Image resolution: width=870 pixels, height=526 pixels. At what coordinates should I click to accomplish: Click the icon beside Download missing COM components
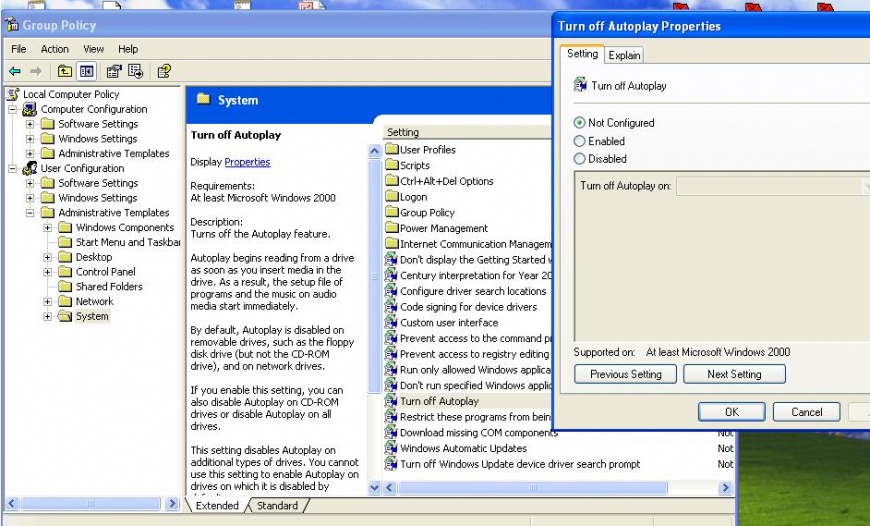tap(391, 432)
